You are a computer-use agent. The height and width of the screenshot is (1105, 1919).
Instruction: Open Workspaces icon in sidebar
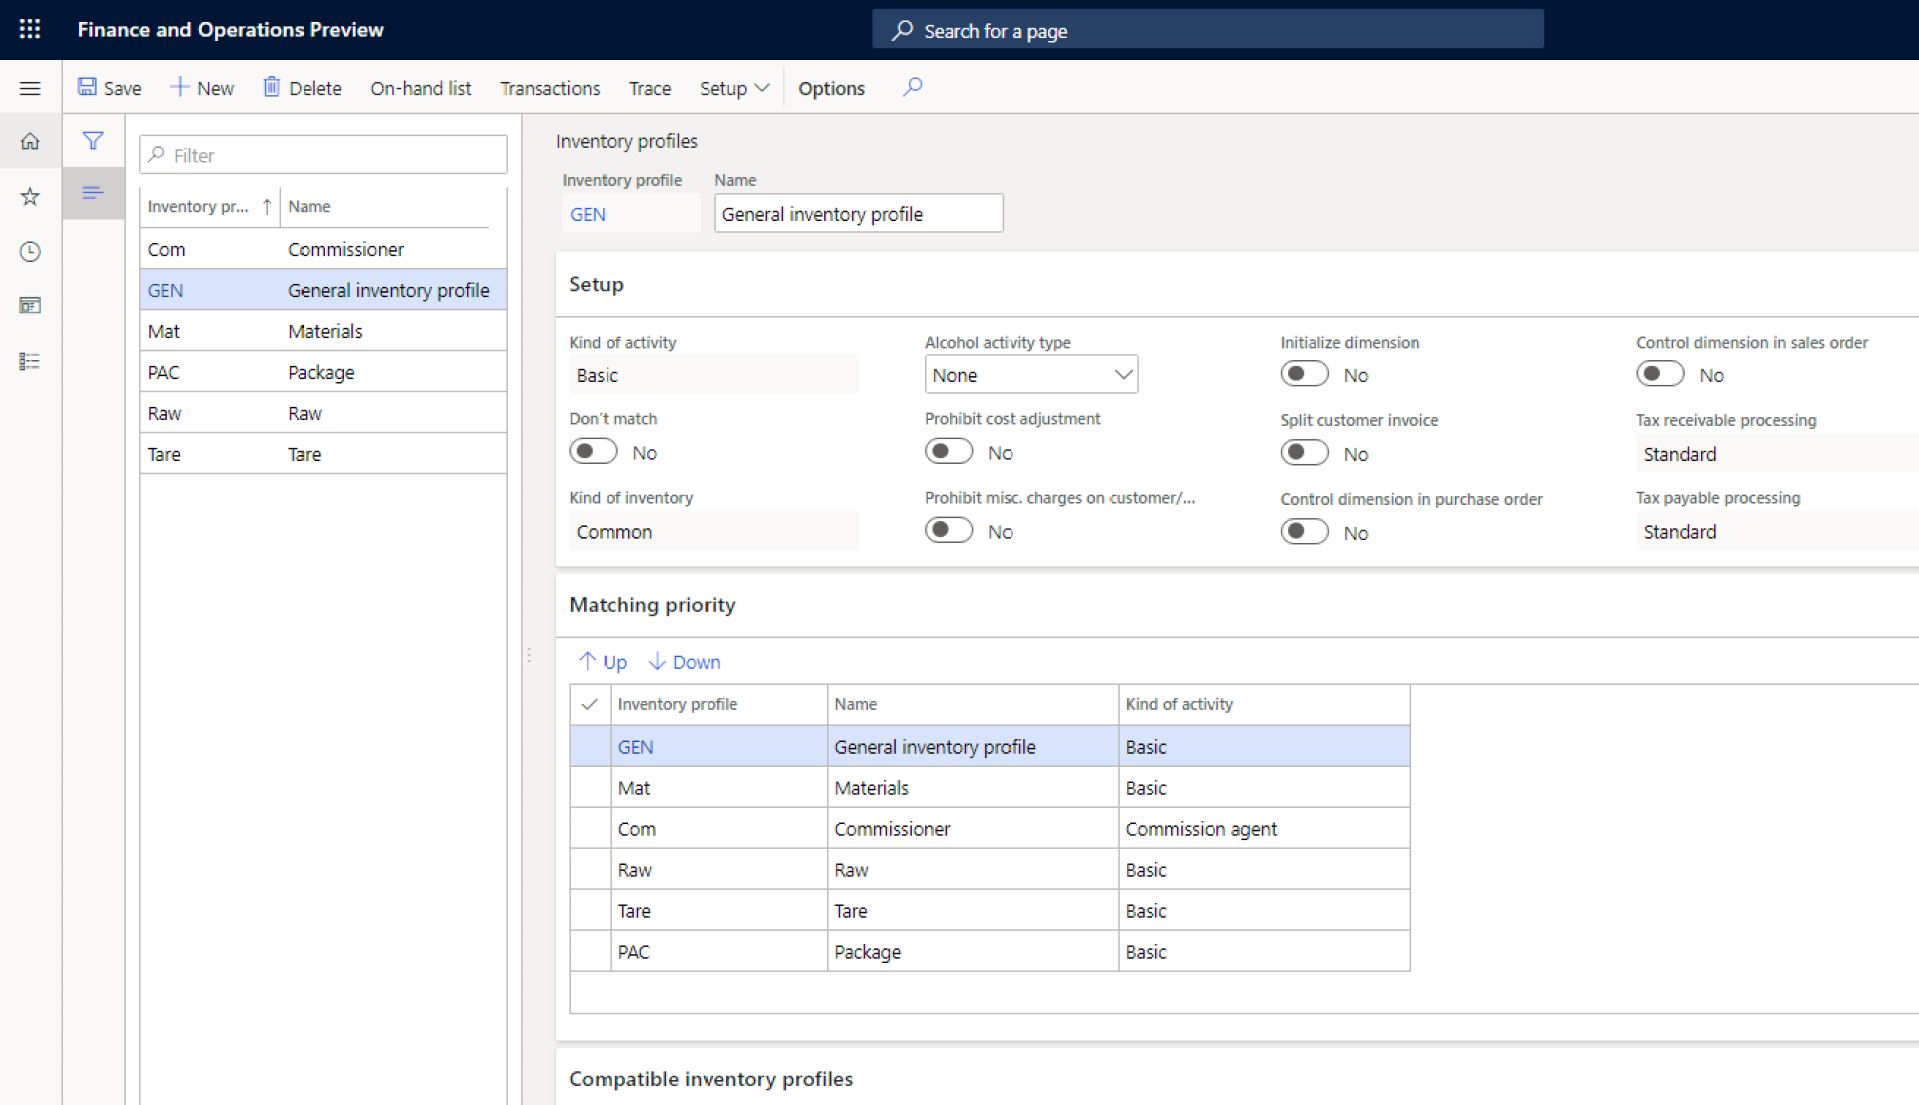click(x=30, y=305)
